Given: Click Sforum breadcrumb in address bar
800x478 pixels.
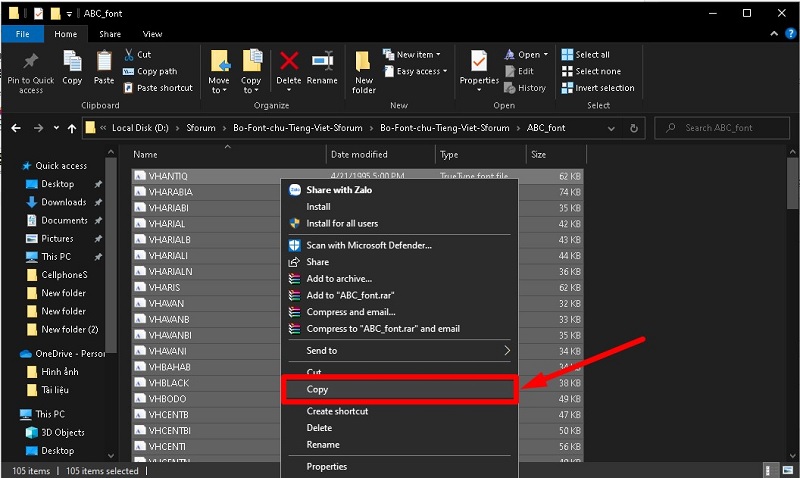Looking at the screenshot, I should (201, 128).
